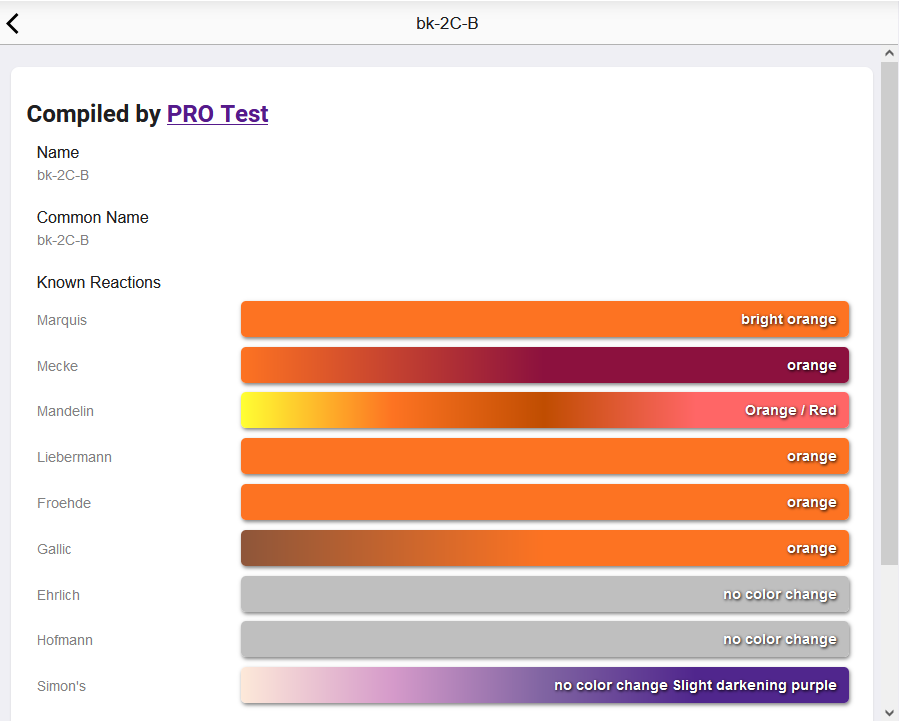Click the Froehde reagent label
Viewport: 899px width, 721px height.
pos(64,503)
